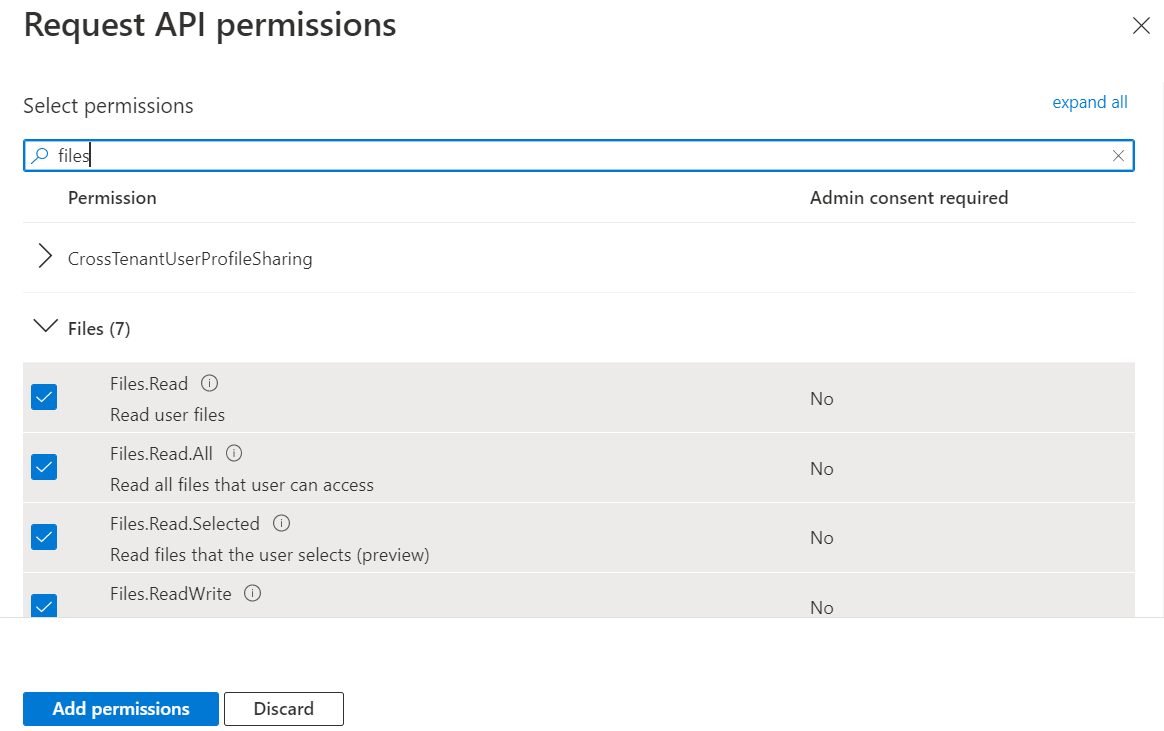Screen dimensions: 1164x731
Task: Show info for Files.Read.Selected permission
Action: point(281,523)
